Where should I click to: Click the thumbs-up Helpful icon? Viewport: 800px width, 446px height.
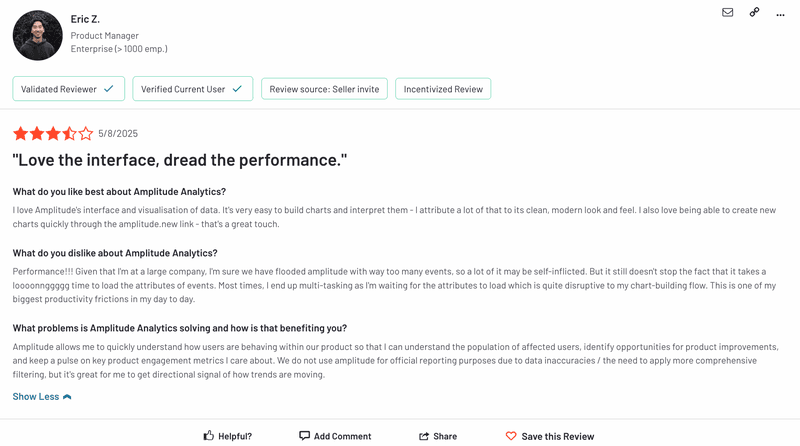209,436
